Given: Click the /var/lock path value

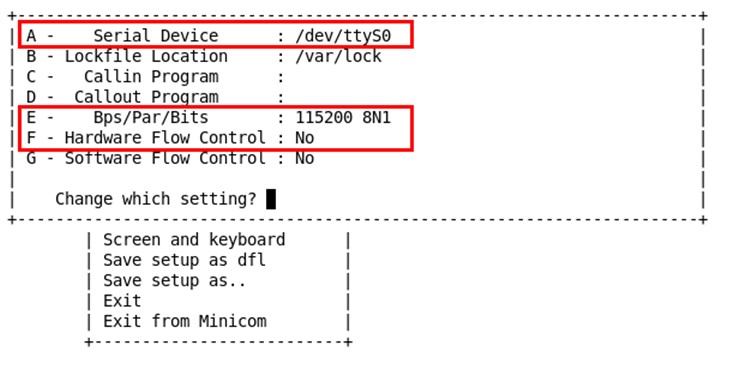Looking at the screenshot, I should (338, 56).
